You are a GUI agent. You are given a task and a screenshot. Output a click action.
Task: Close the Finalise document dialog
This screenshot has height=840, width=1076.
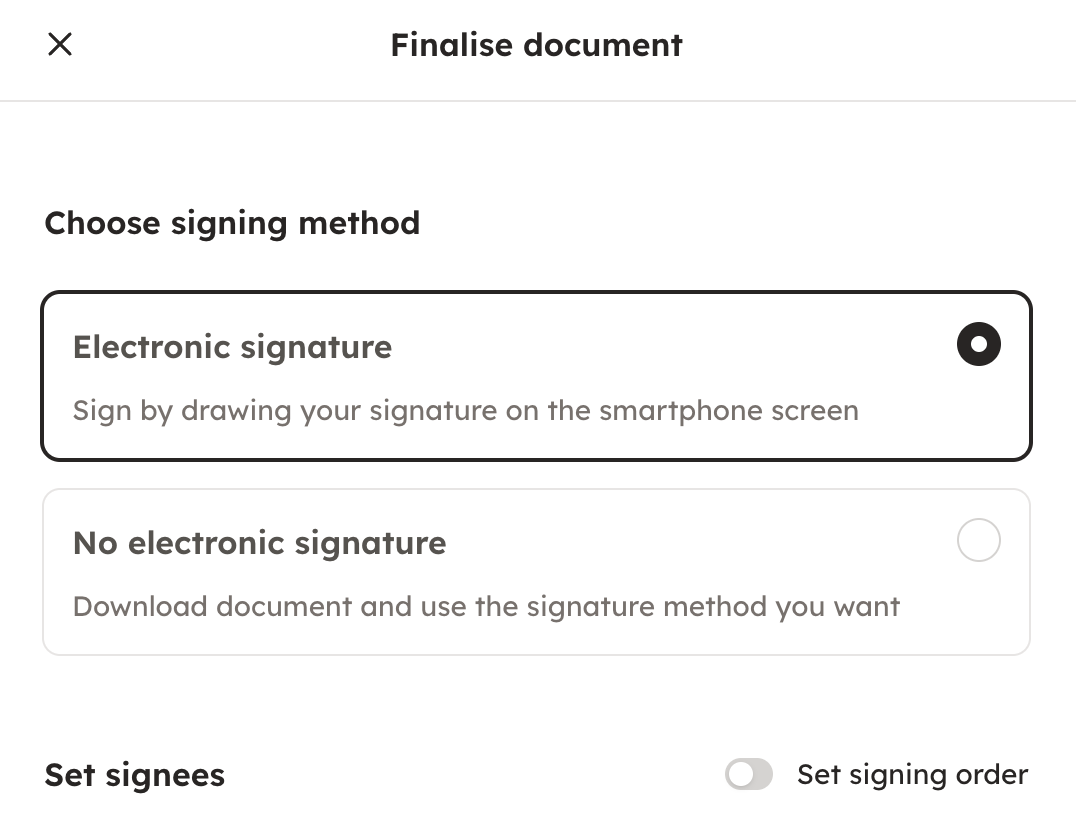[x=60, y=45]
